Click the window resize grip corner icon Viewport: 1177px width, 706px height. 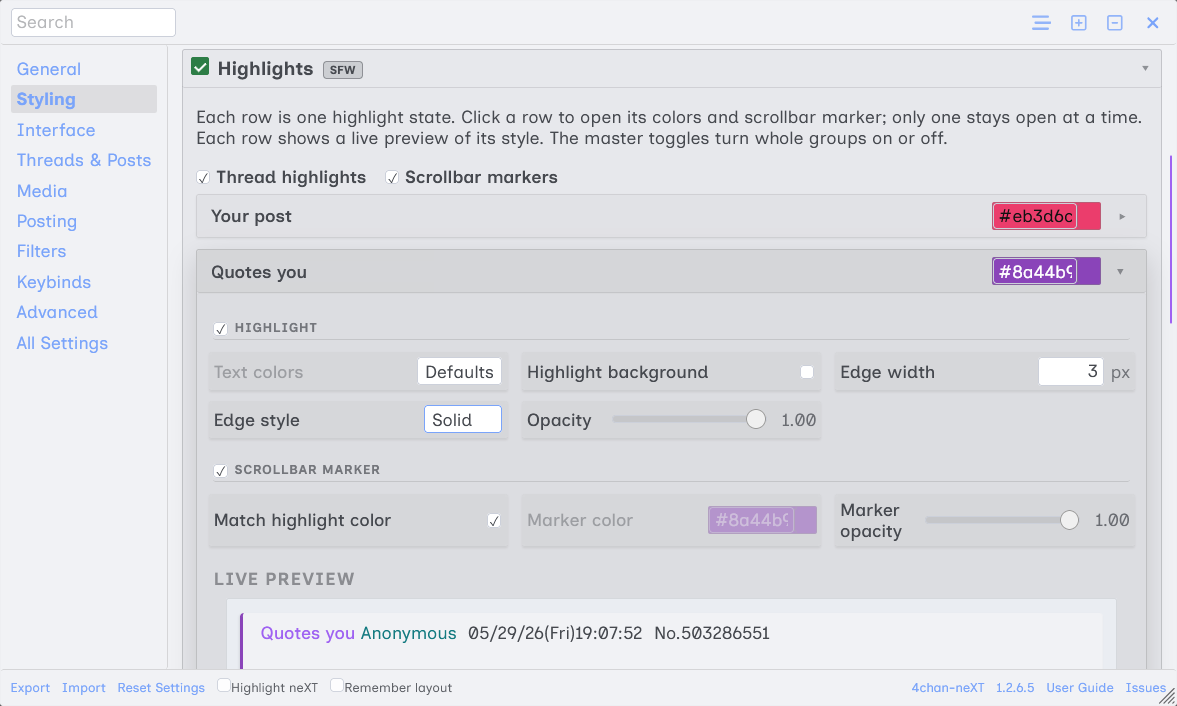[1166, 697]
